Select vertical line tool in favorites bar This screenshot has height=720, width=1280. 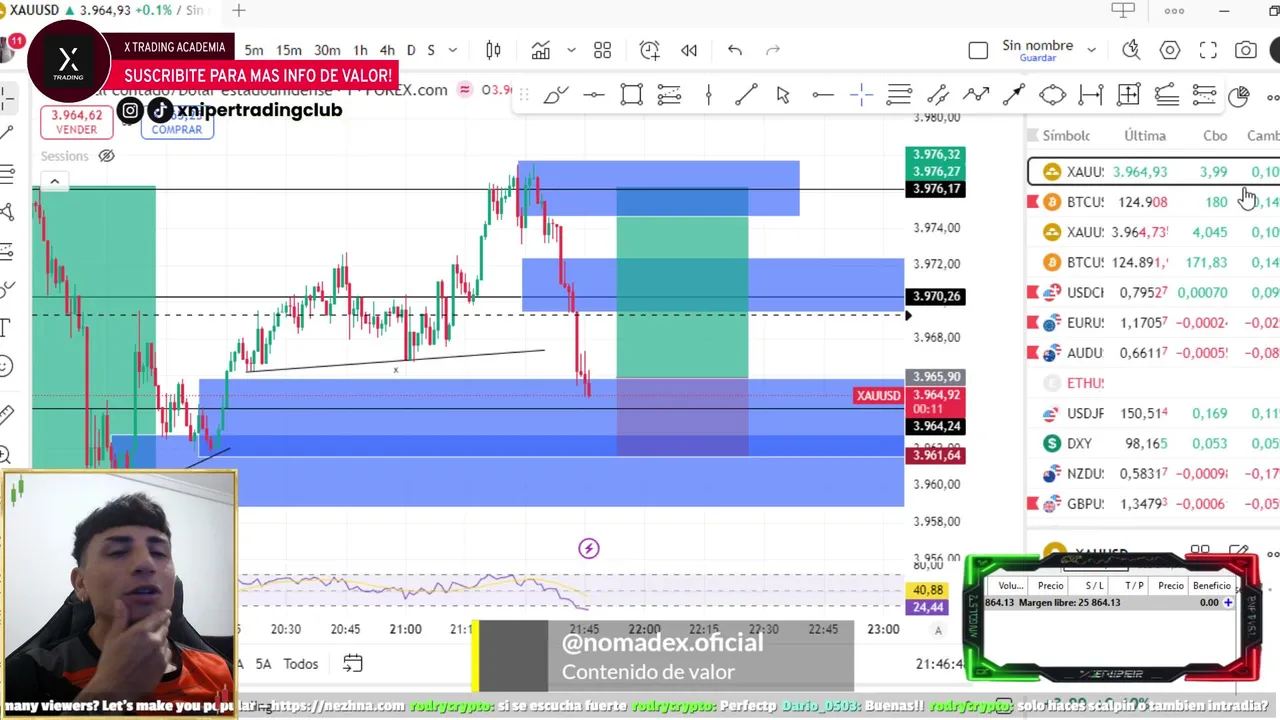[x=708, y=95]
